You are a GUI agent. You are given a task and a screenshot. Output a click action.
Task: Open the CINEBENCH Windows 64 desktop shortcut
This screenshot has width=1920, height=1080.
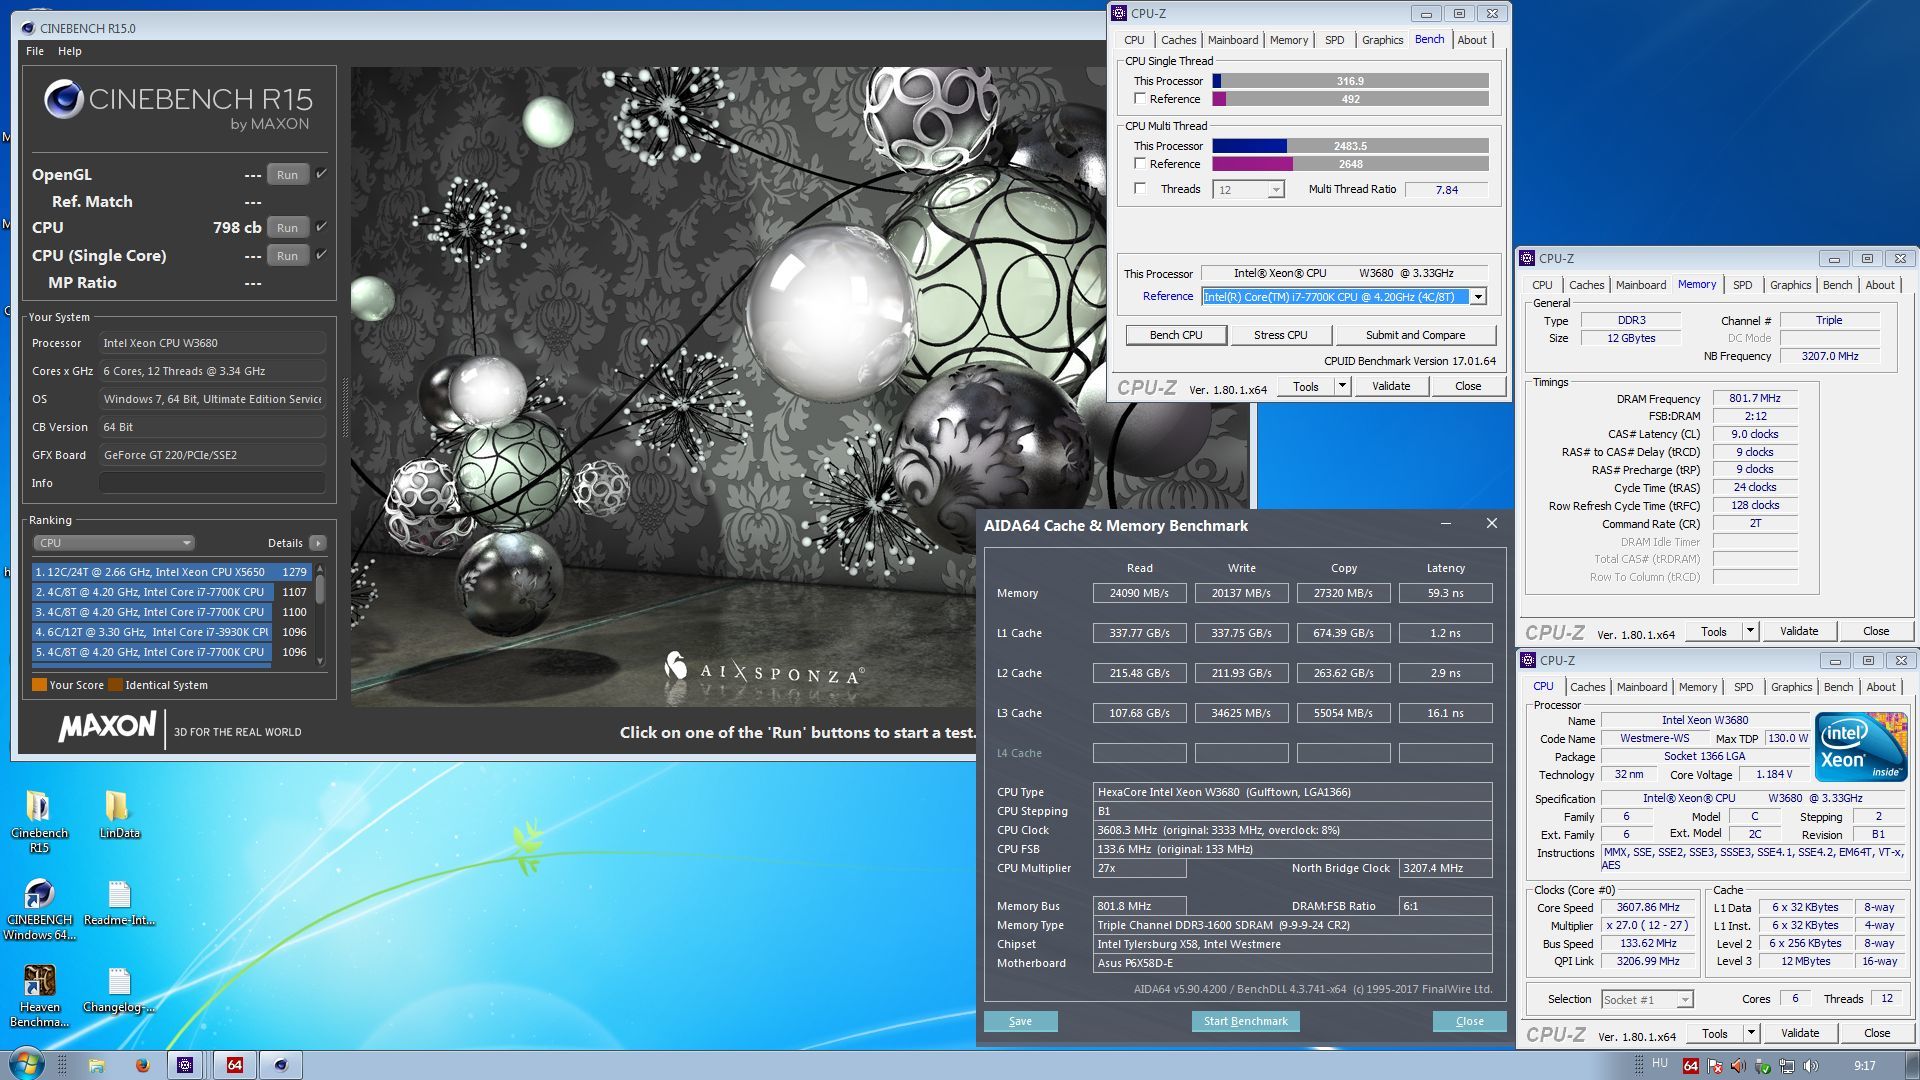coord(39,908)
